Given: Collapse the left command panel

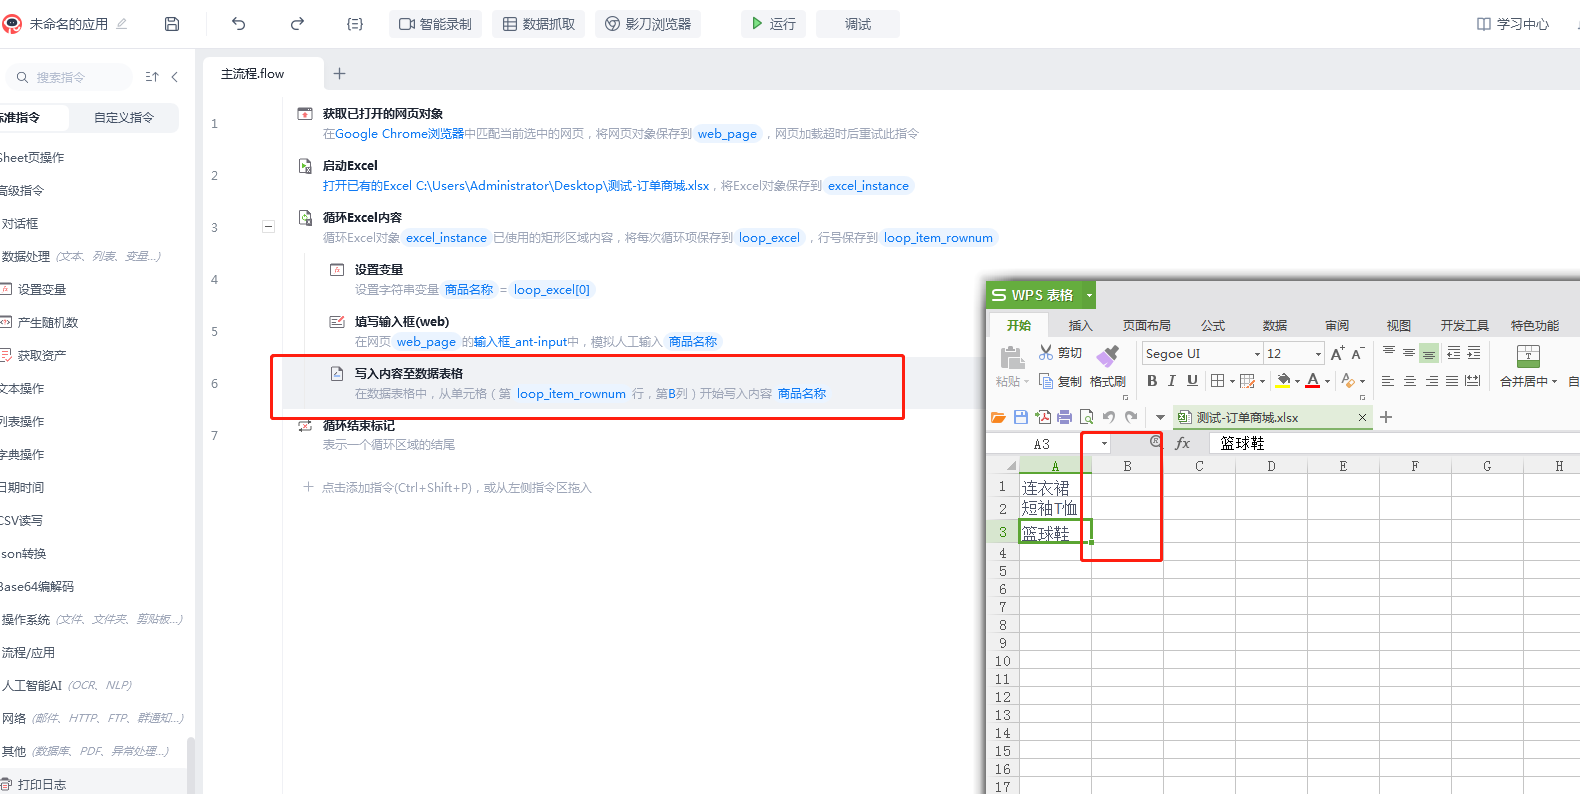Looking at the screenshot, I should 175,77.
